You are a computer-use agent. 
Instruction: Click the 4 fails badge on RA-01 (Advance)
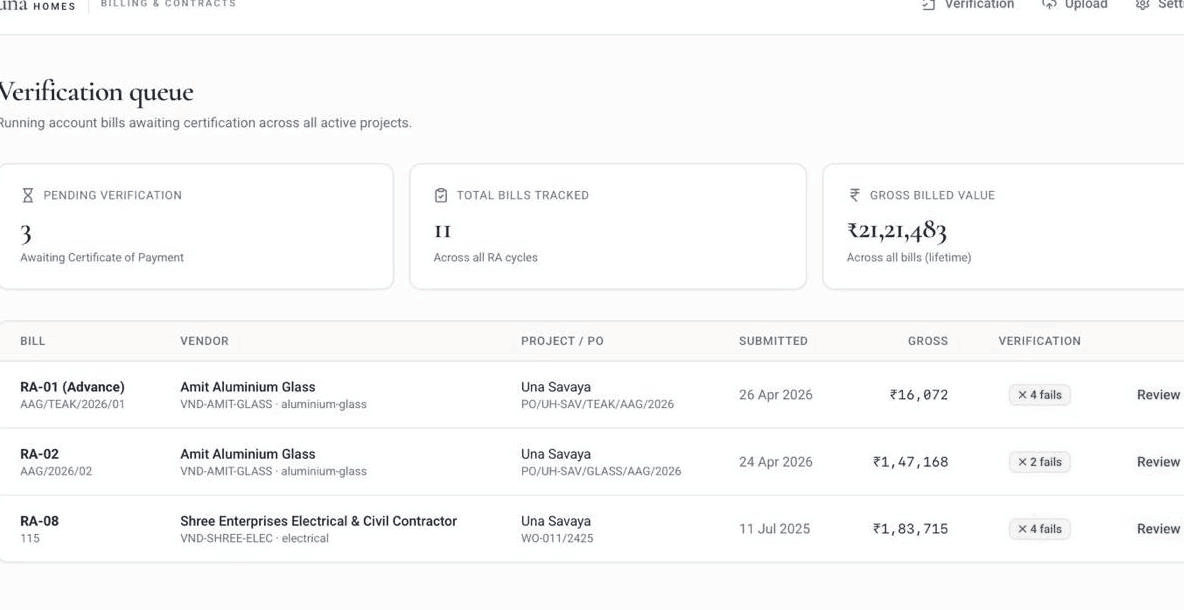1040,395
